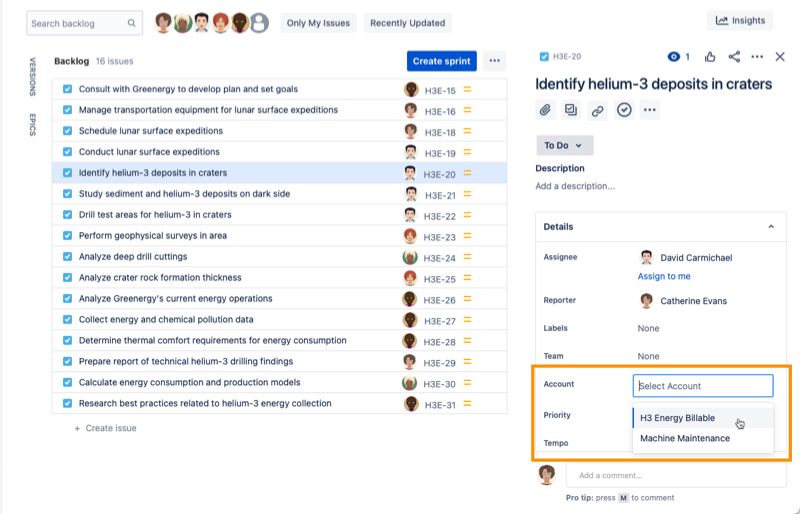Click the thumbs-up vote icon
Image resolution: width=800 pixels, height=514 pixels.
pos(710,57)
